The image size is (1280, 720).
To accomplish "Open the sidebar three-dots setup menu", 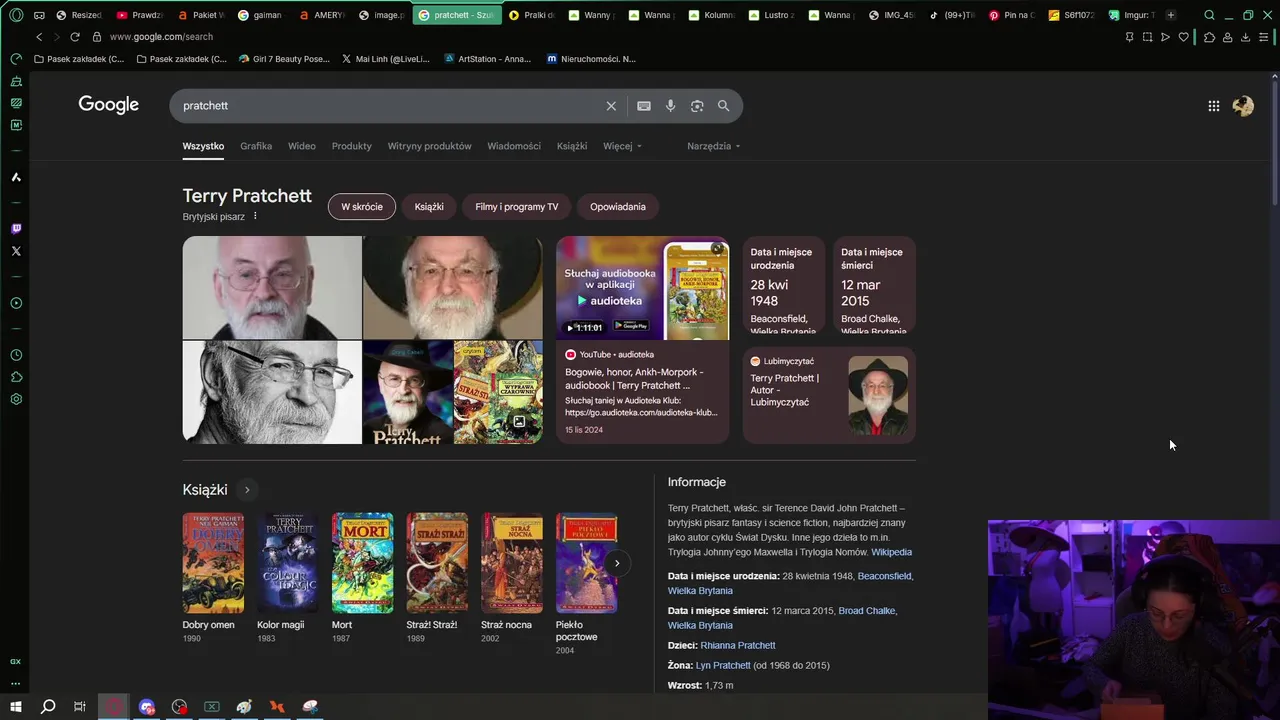I will [x=16, y=684].
